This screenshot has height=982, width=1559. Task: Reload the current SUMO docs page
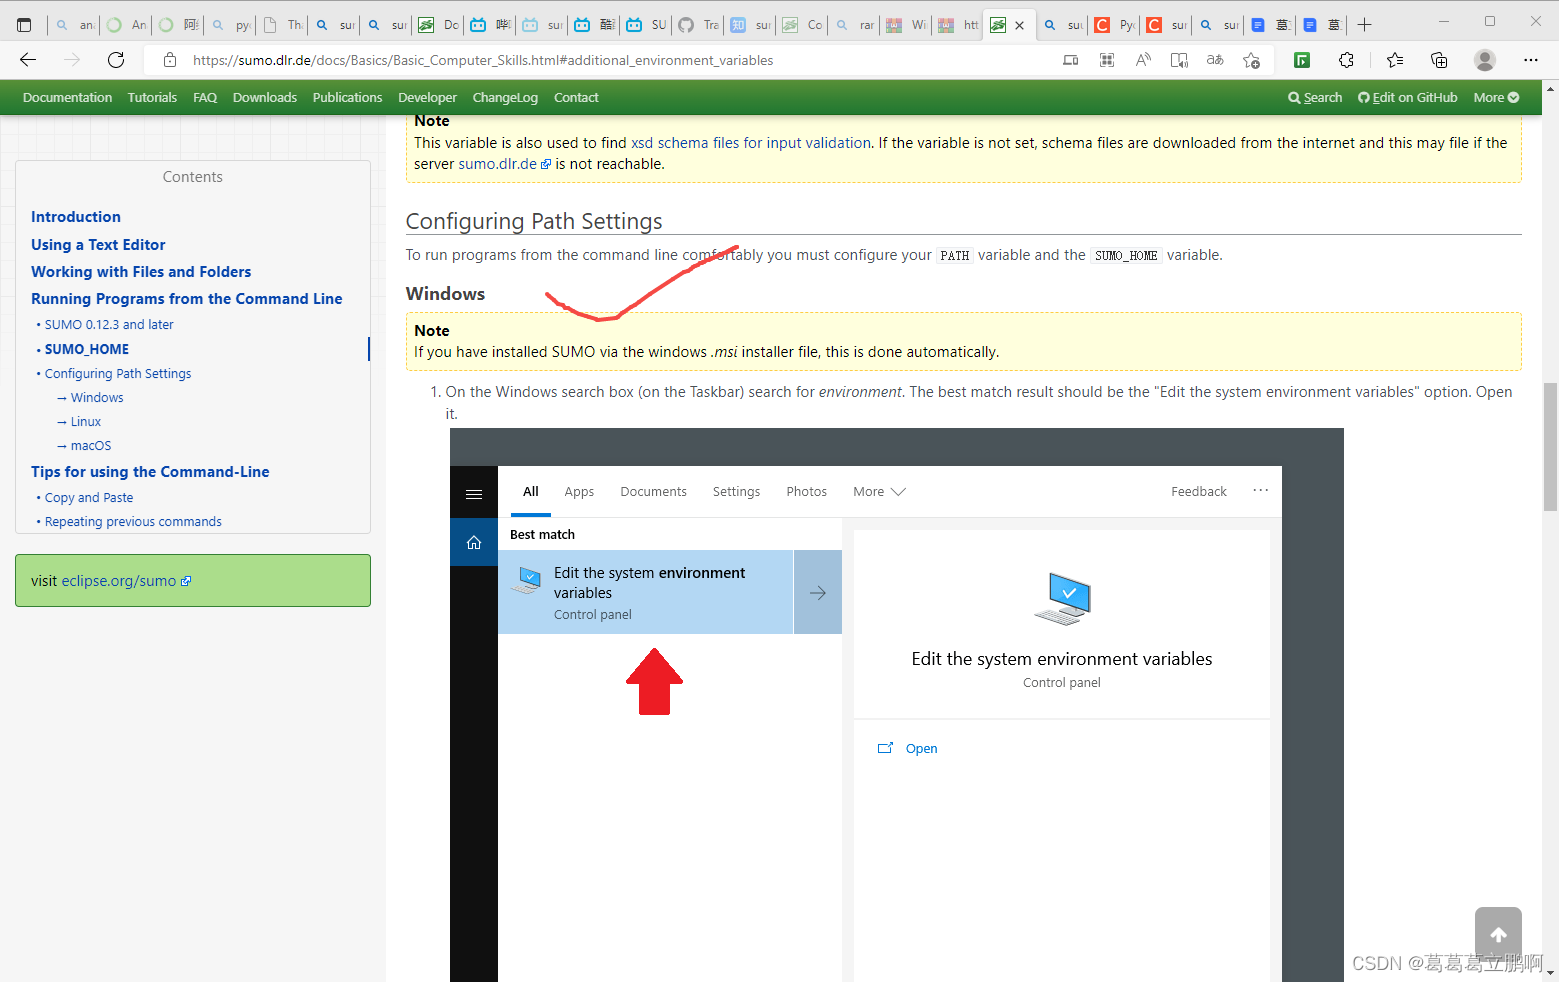[116, 60]
